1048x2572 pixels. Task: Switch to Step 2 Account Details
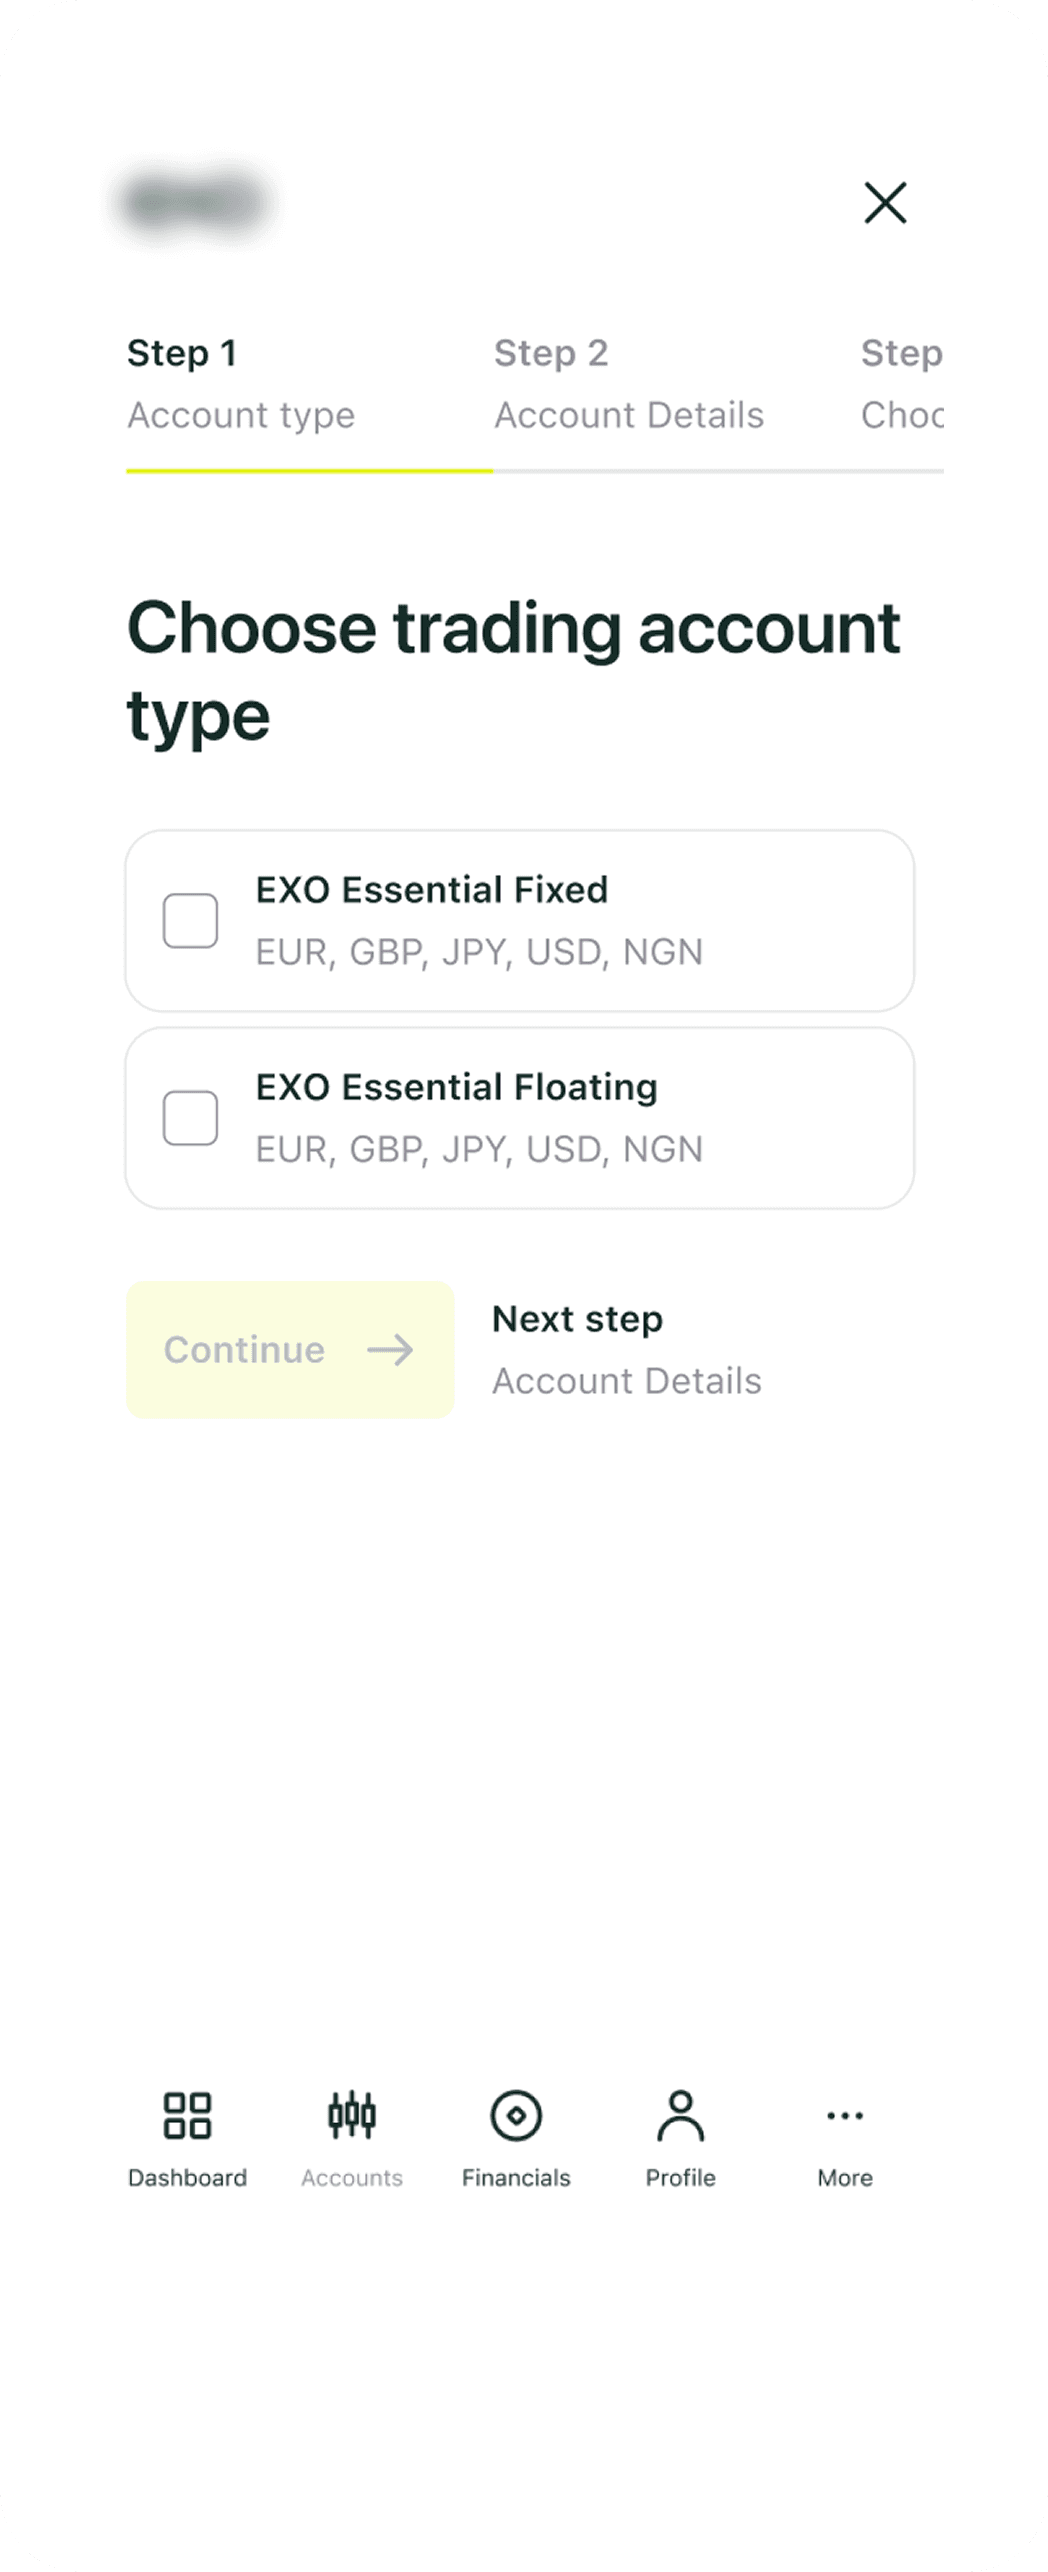pyautogui.click(x=629, y=384)
